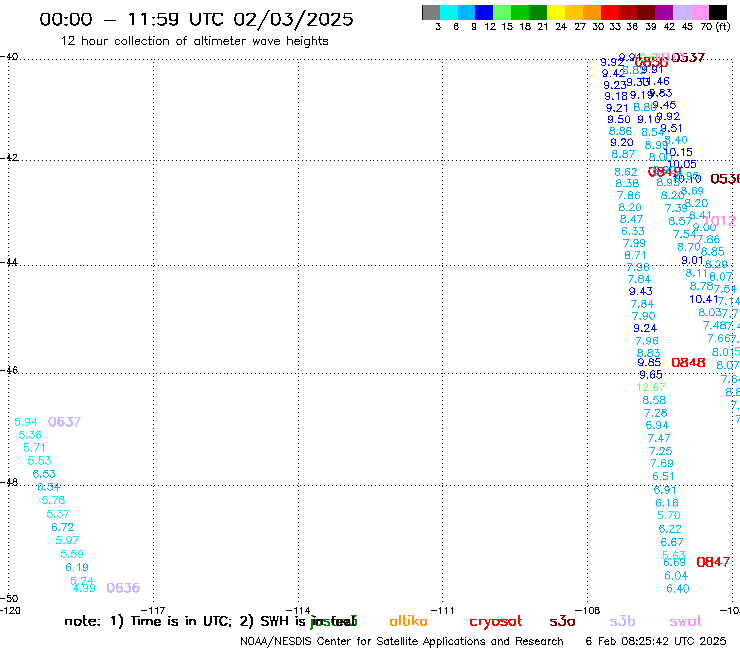This screenshot has width=740, height=650.
Task: Click the 6.51 wave height value
Action: coord(663,476)
